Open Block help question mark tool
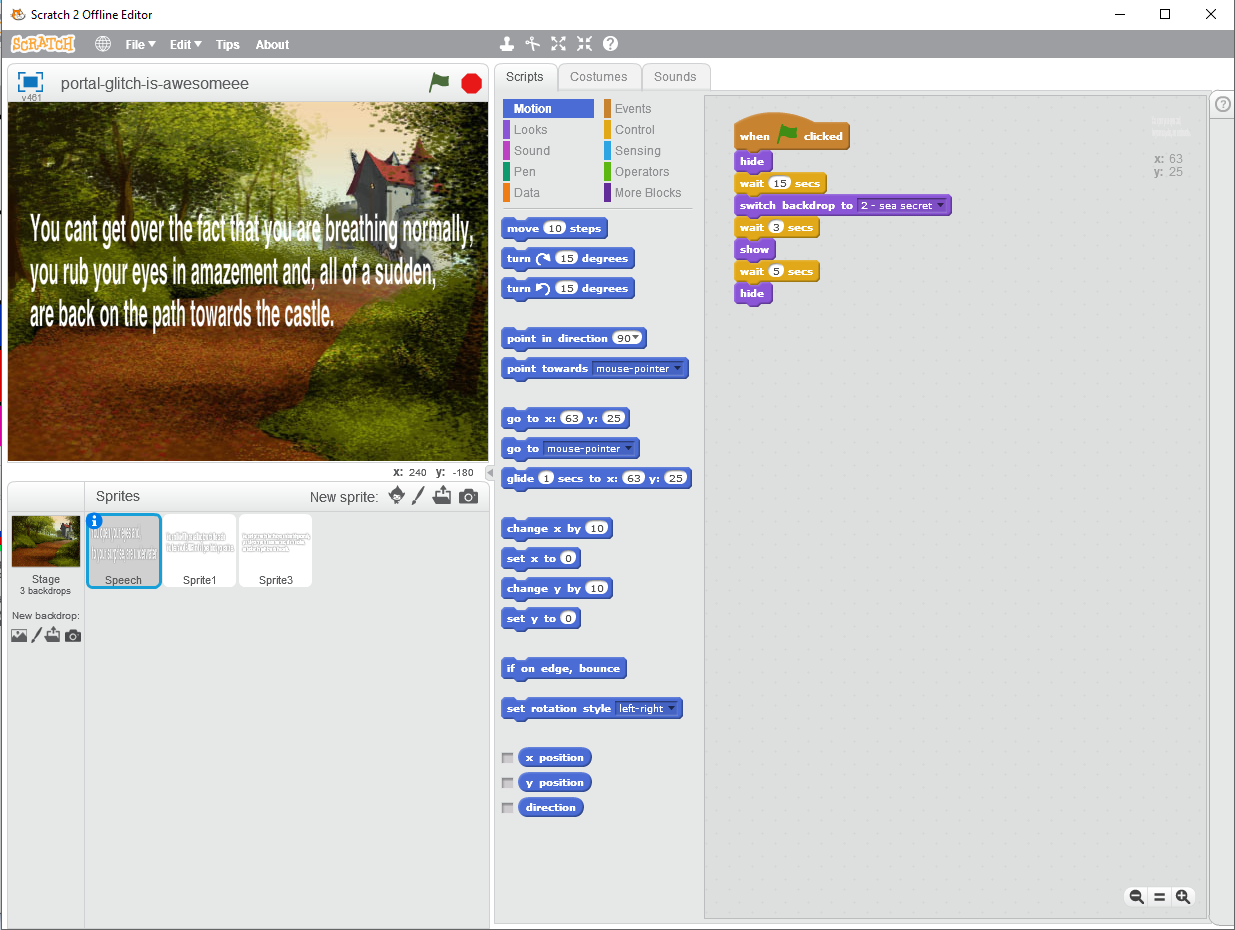The image size is (1235, 930). coord(610,44)
